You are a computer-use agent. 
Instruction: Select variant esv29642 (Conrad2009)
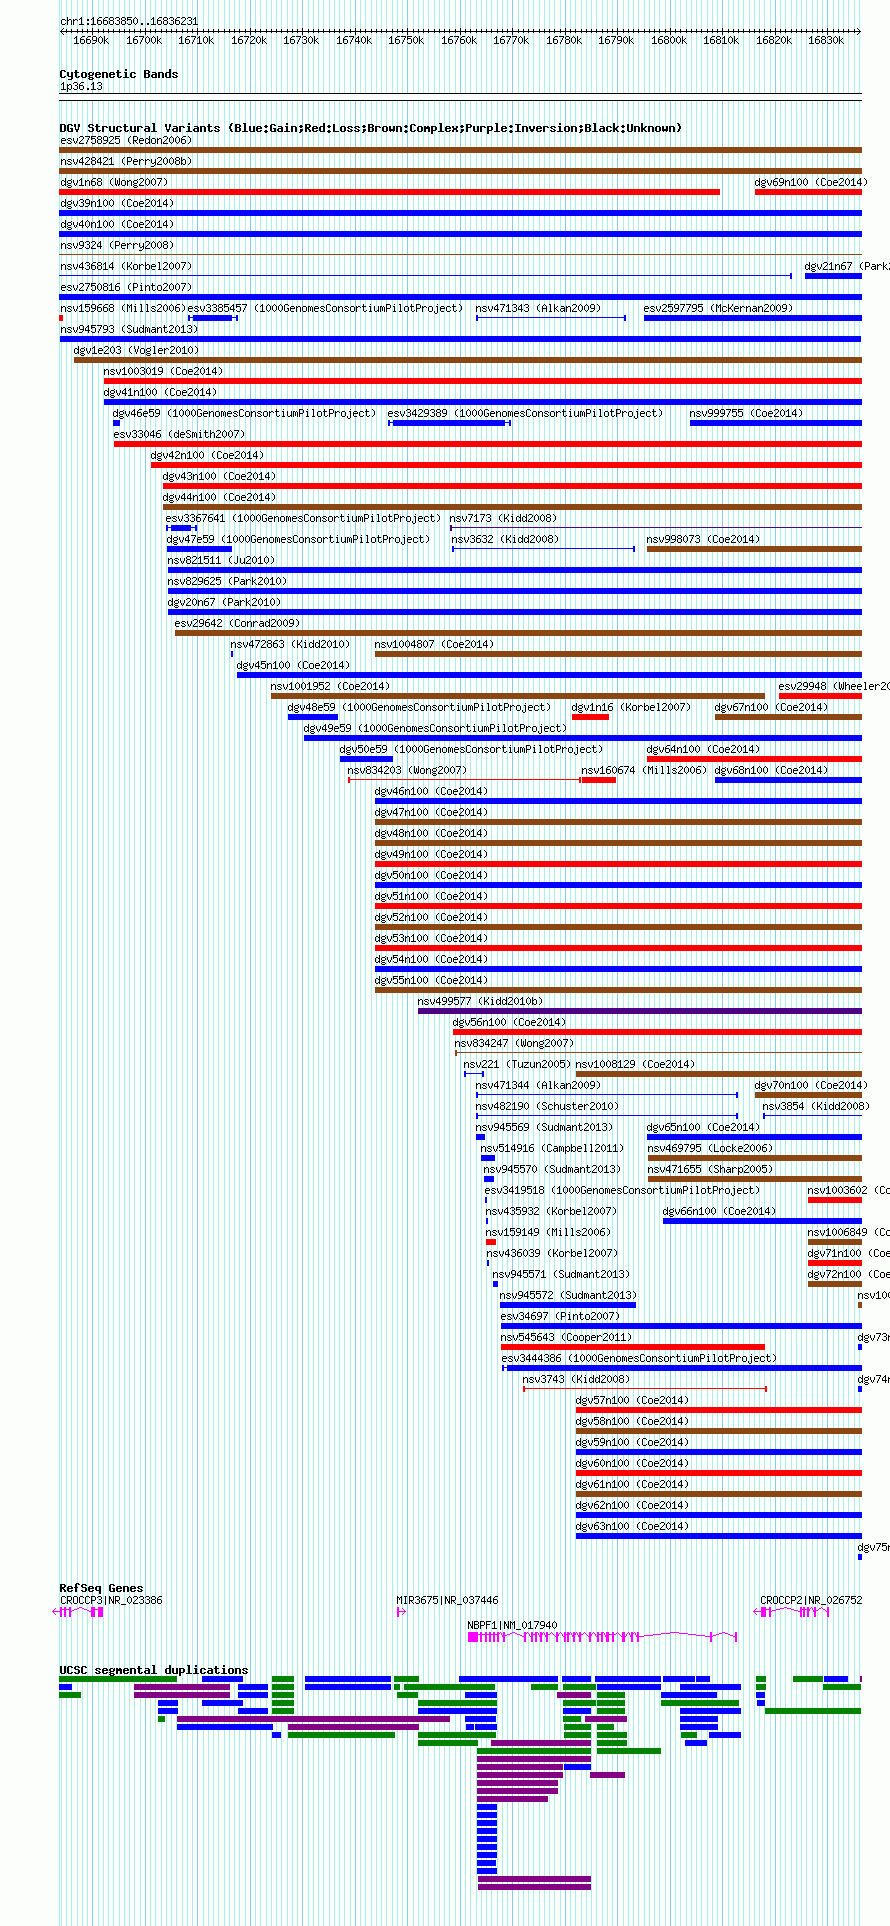(237, 623)
